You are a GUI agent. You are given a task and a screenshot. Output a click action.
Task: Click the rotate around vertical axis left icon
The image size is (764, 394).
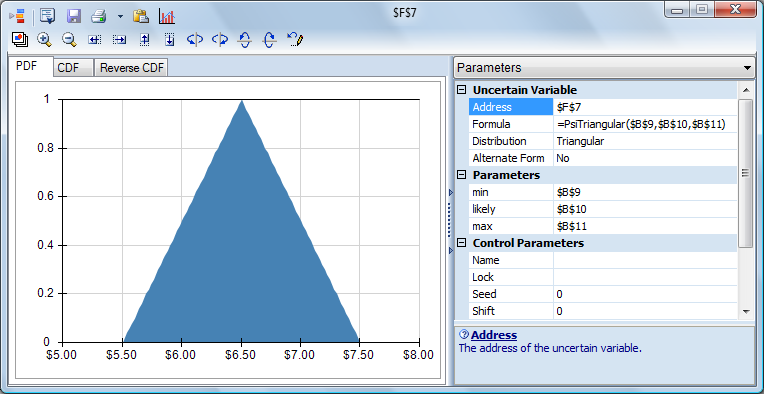click(x=195, y=40)
